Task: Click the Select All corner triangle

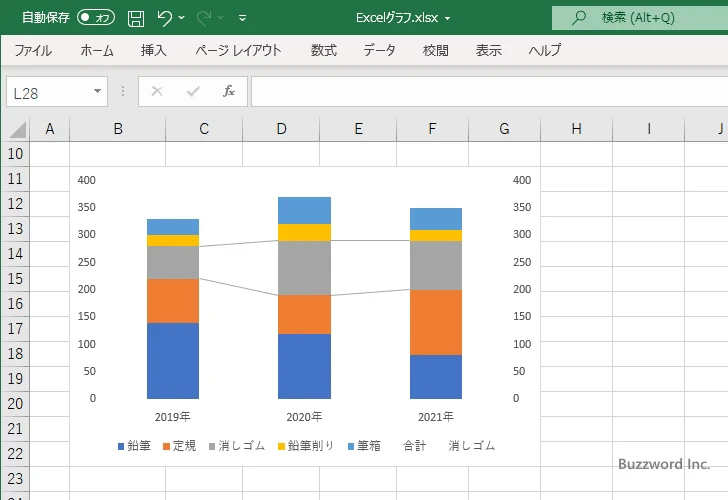Action: [x=16, y=129]
